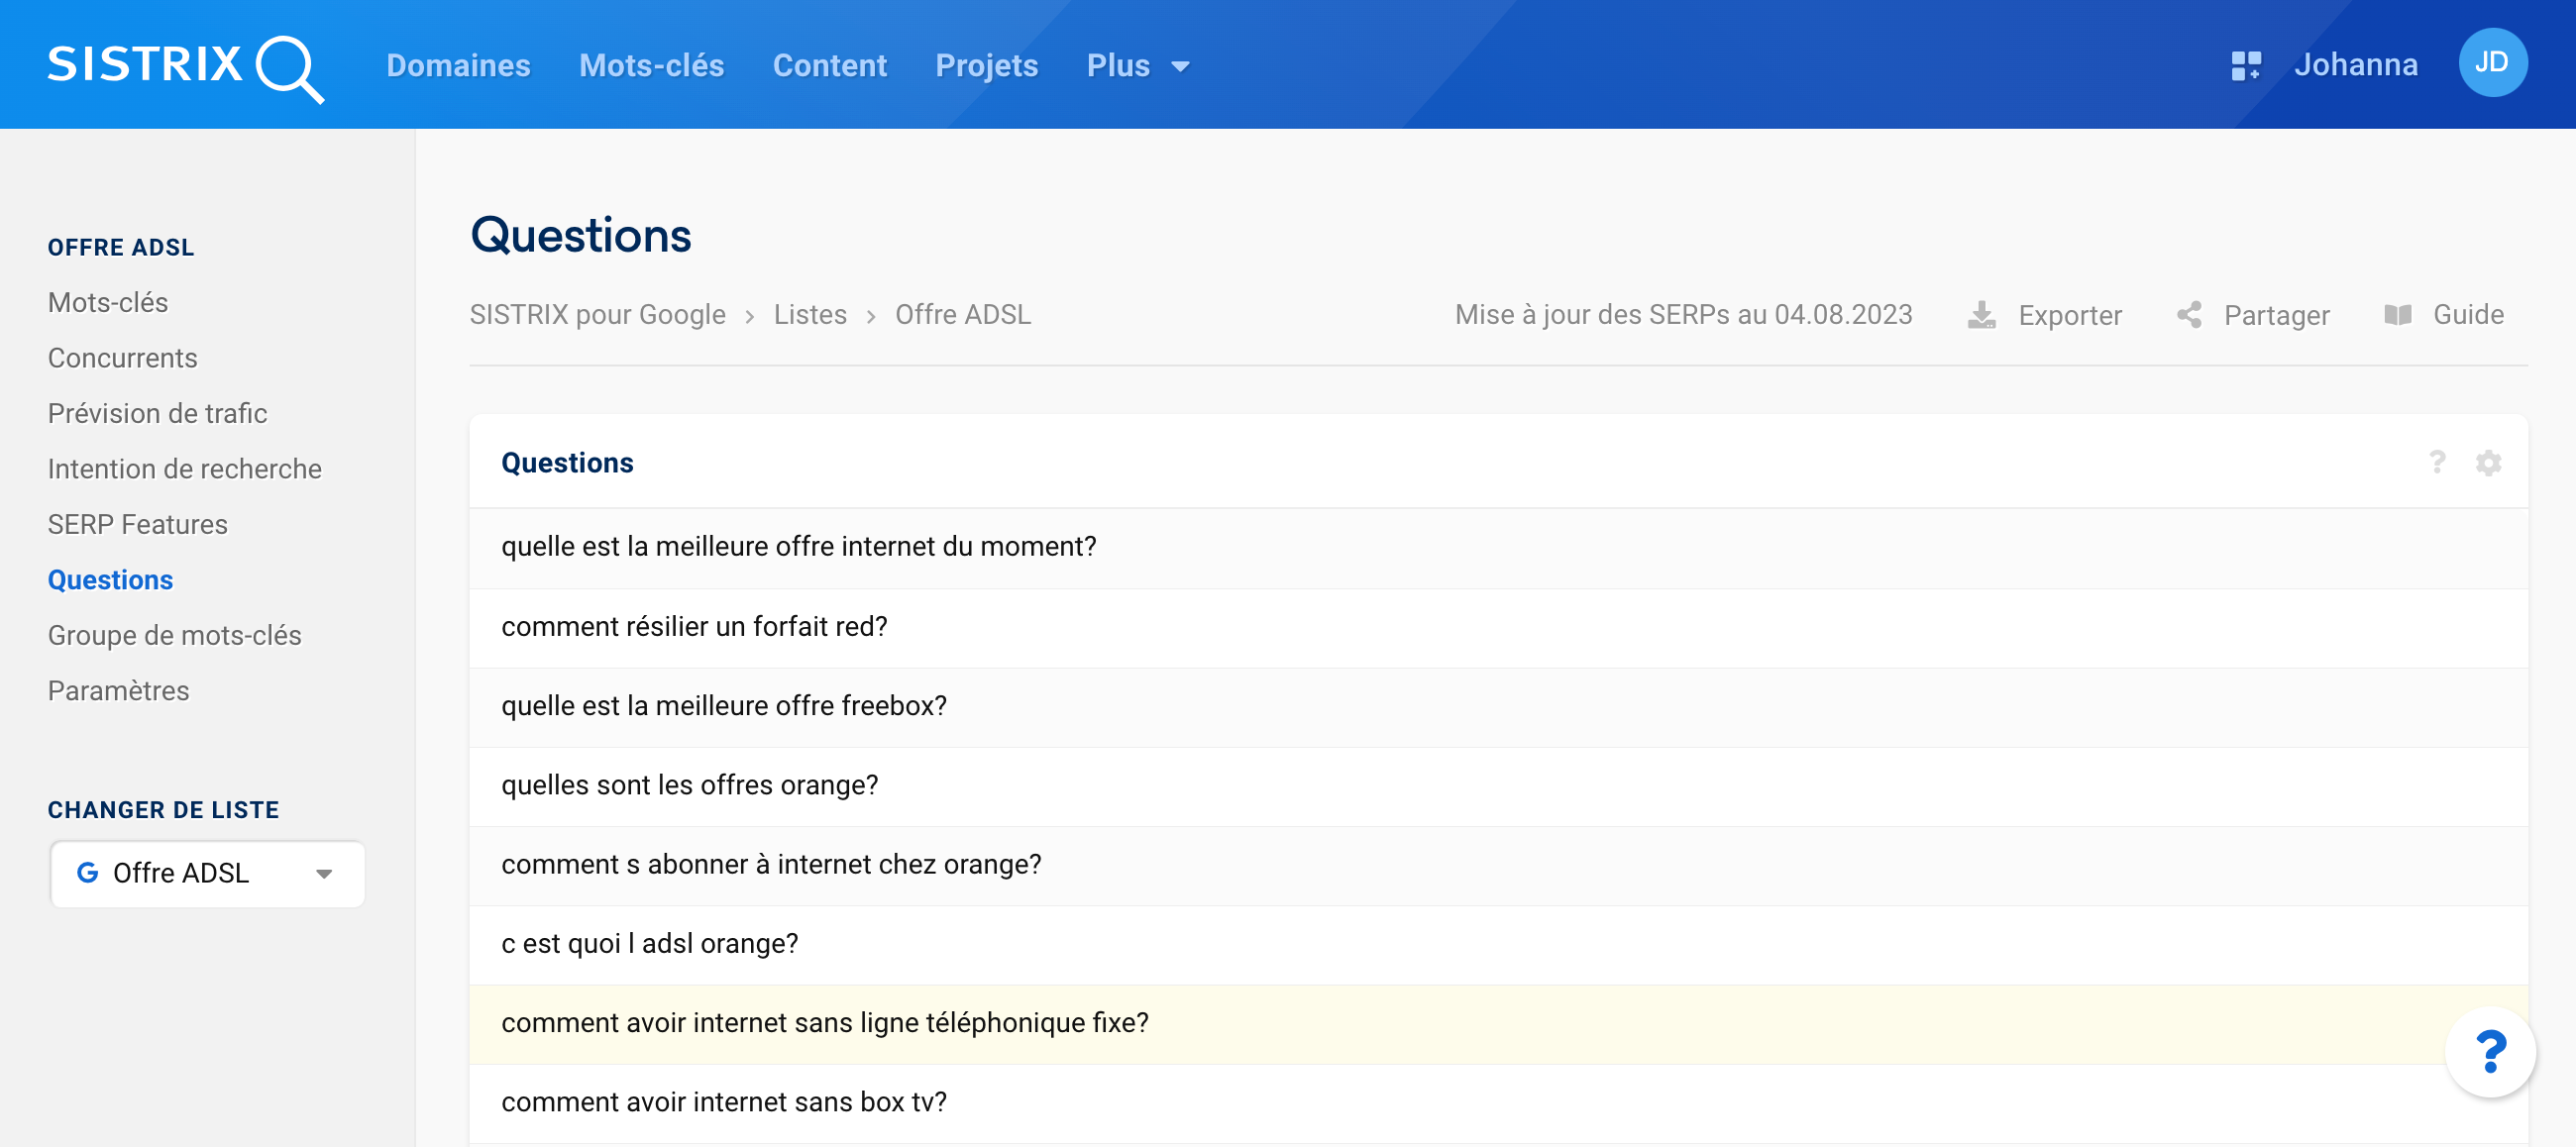Viewport: 2576px width, 1147px height.
Task: Click the OFFRE ADSL sidebar heading
Action: point(121,247)
